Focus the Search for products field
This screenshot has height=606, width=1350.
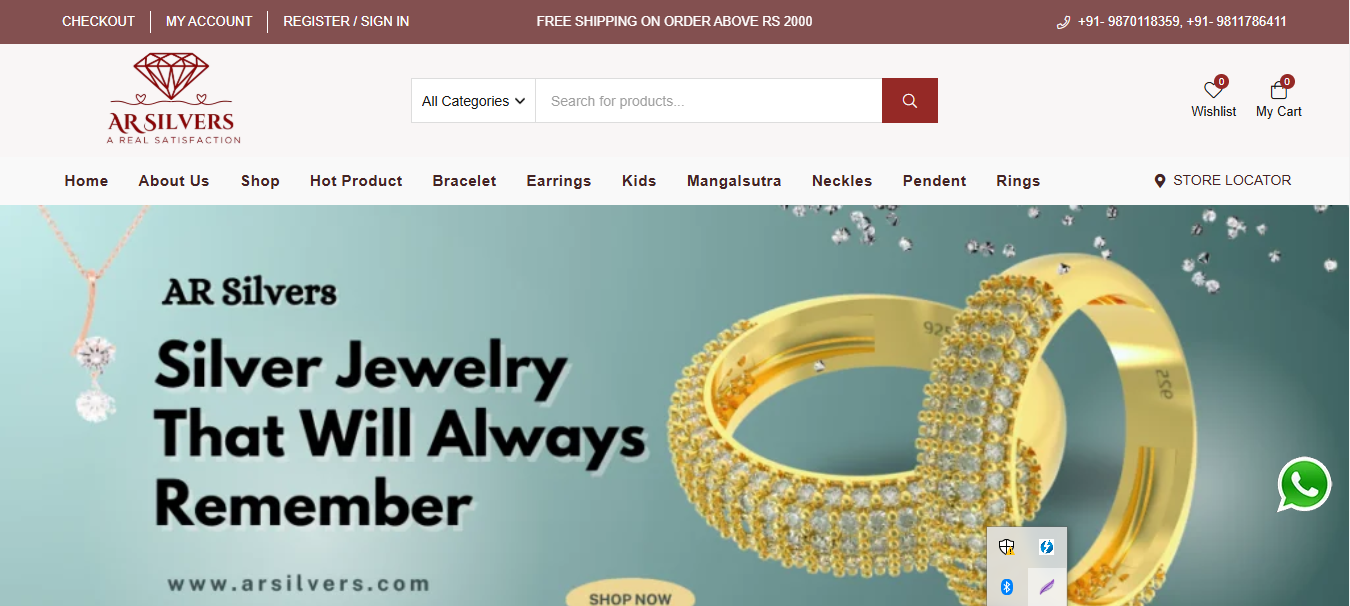[x=709, y=101]
